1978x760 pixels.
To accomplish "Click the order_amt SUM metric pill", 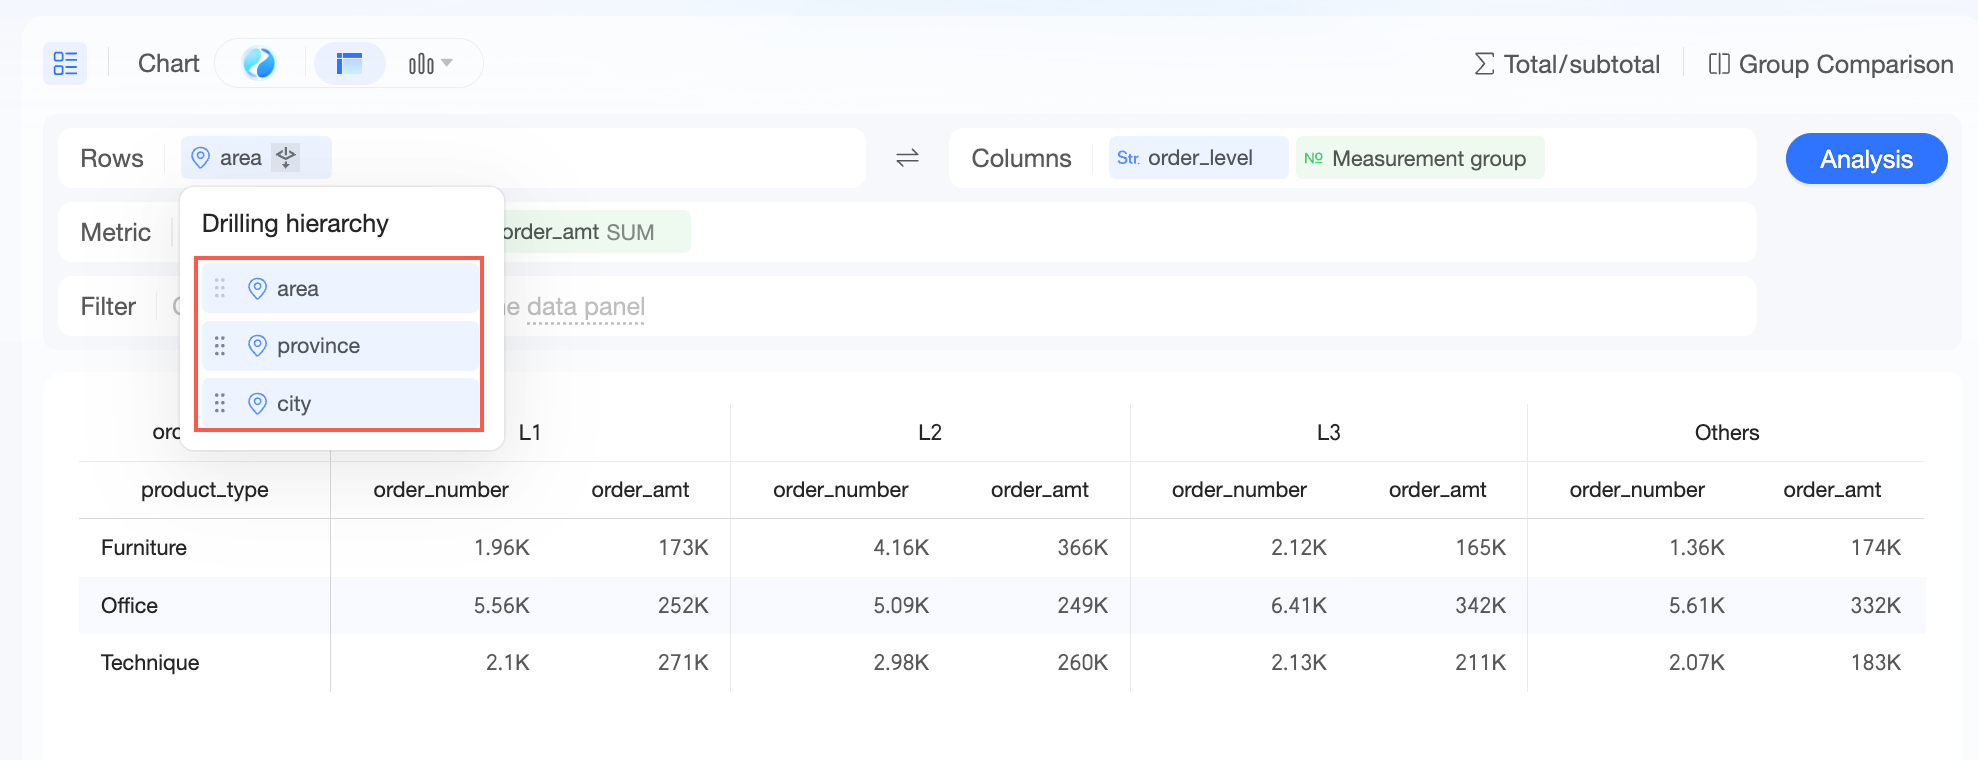I will tap(596, 232).
